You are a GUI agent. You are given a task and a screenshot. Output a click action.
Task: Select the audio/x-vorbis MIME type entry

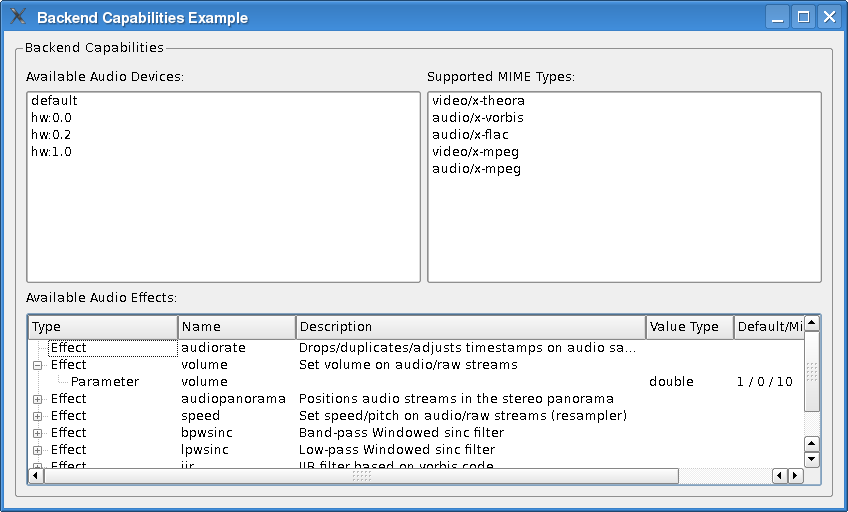click(x=477, y=118)
